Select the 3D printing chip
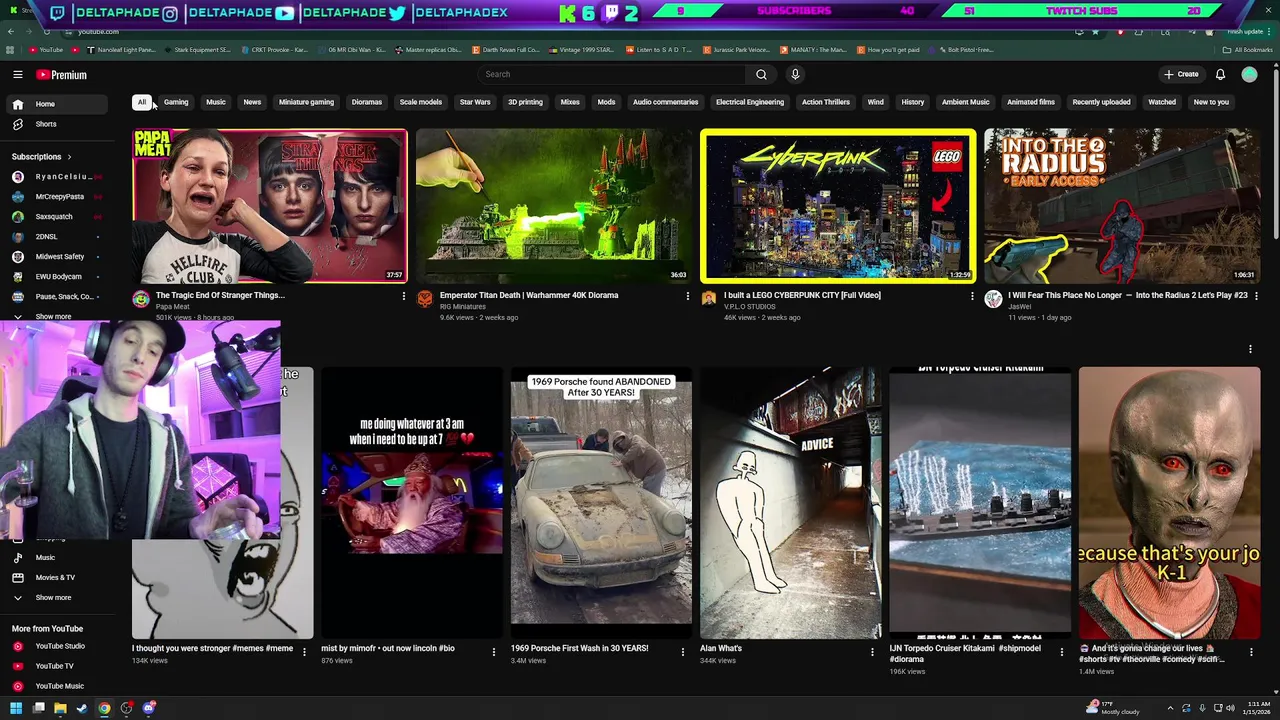 525,102
